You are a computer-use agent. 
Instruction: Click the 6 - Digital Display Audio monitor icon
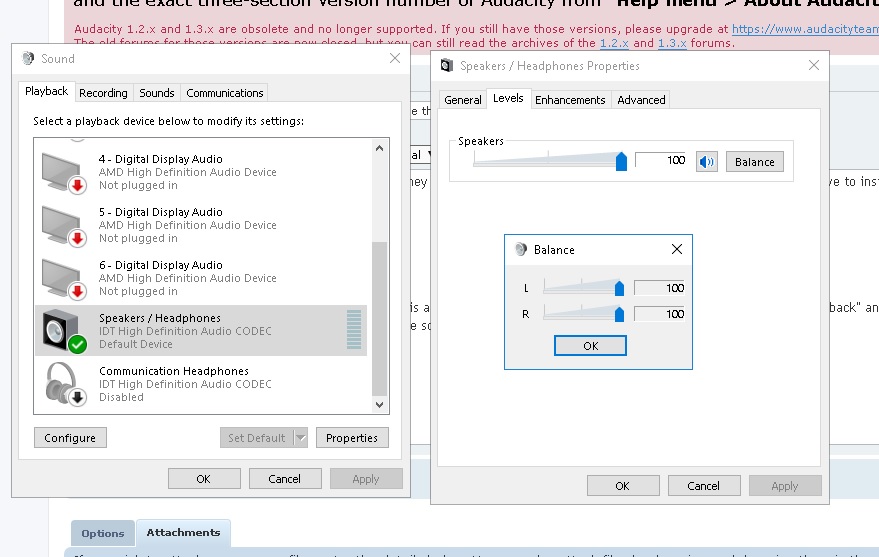click(x=63, y=279)
